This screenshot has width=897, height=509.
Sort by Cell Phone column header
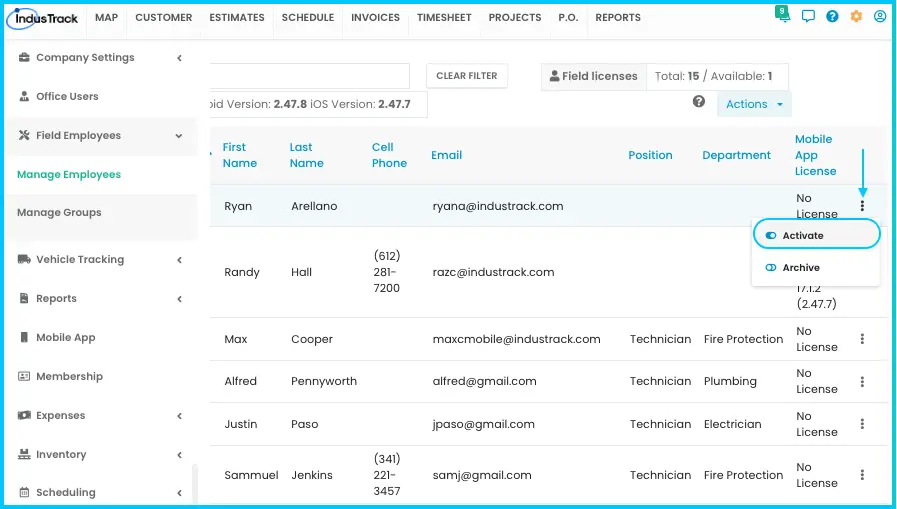click(389, 155)
